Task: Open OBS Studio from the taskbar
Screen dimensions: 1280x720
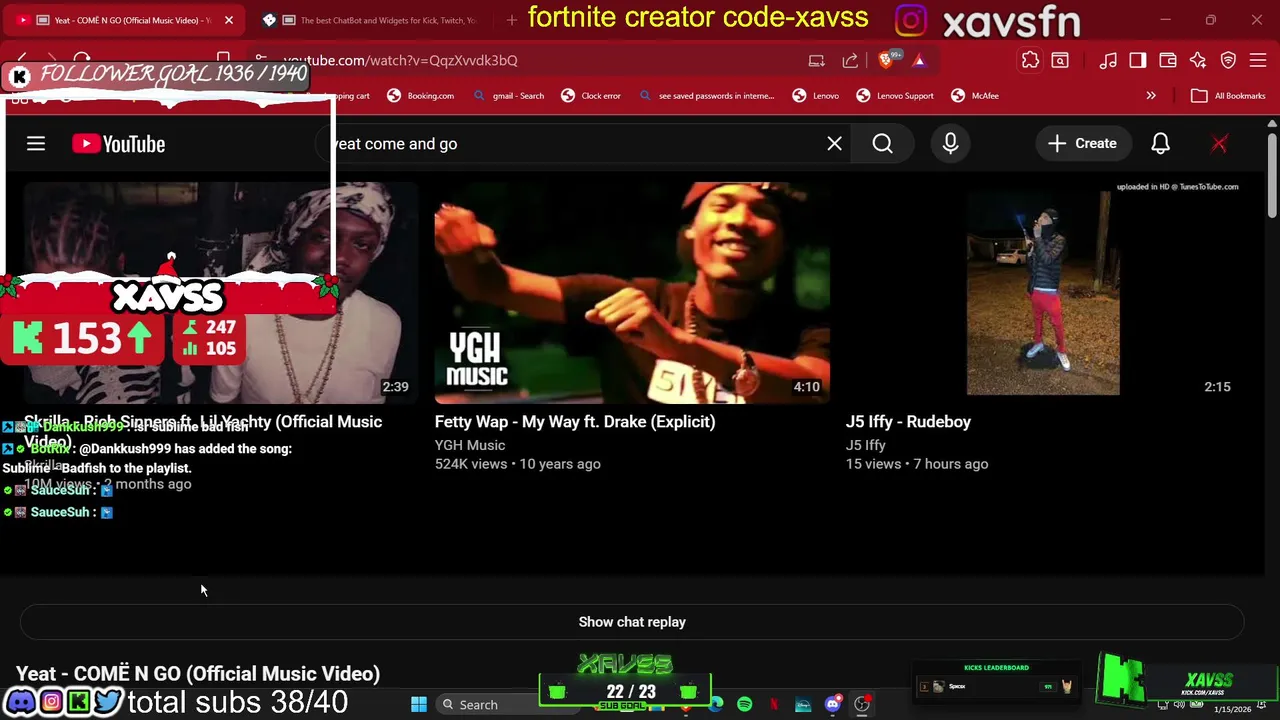Action: [x=862, y=705]
